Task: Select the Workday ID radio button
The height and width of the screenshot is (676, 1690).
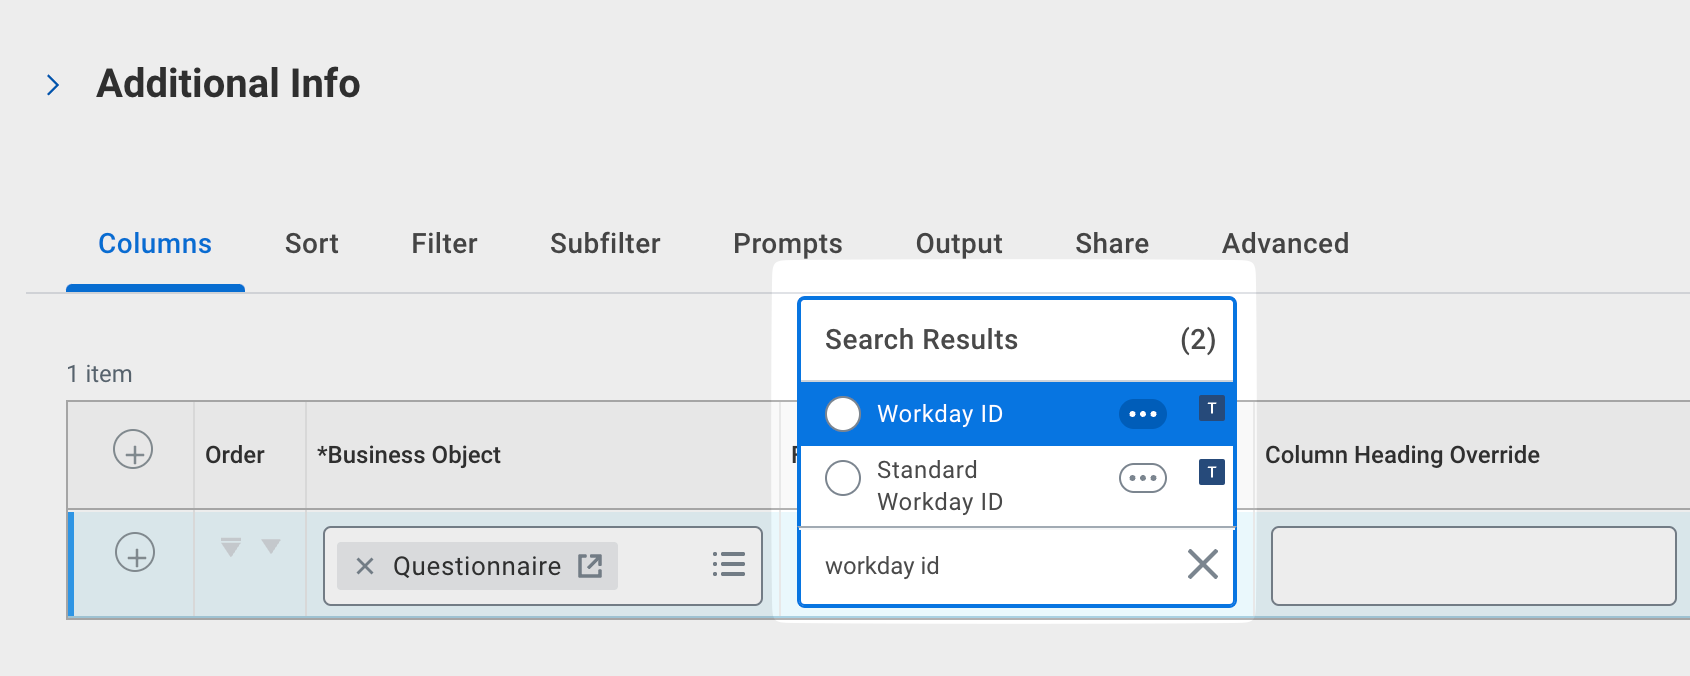Action: click(x=843, y=414)
